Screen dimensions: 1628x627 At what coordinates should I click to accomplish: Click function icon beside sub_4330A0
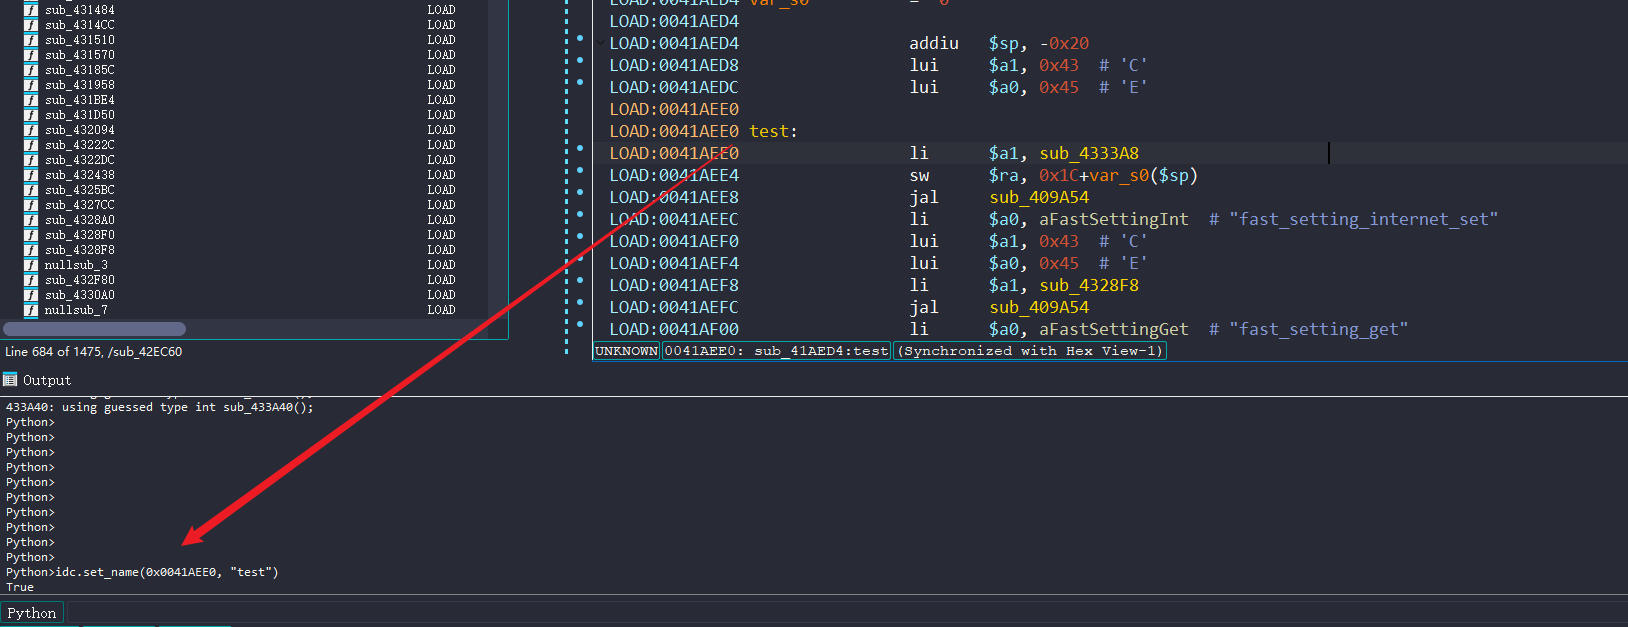pyautogui.click(x=31, y=295)
